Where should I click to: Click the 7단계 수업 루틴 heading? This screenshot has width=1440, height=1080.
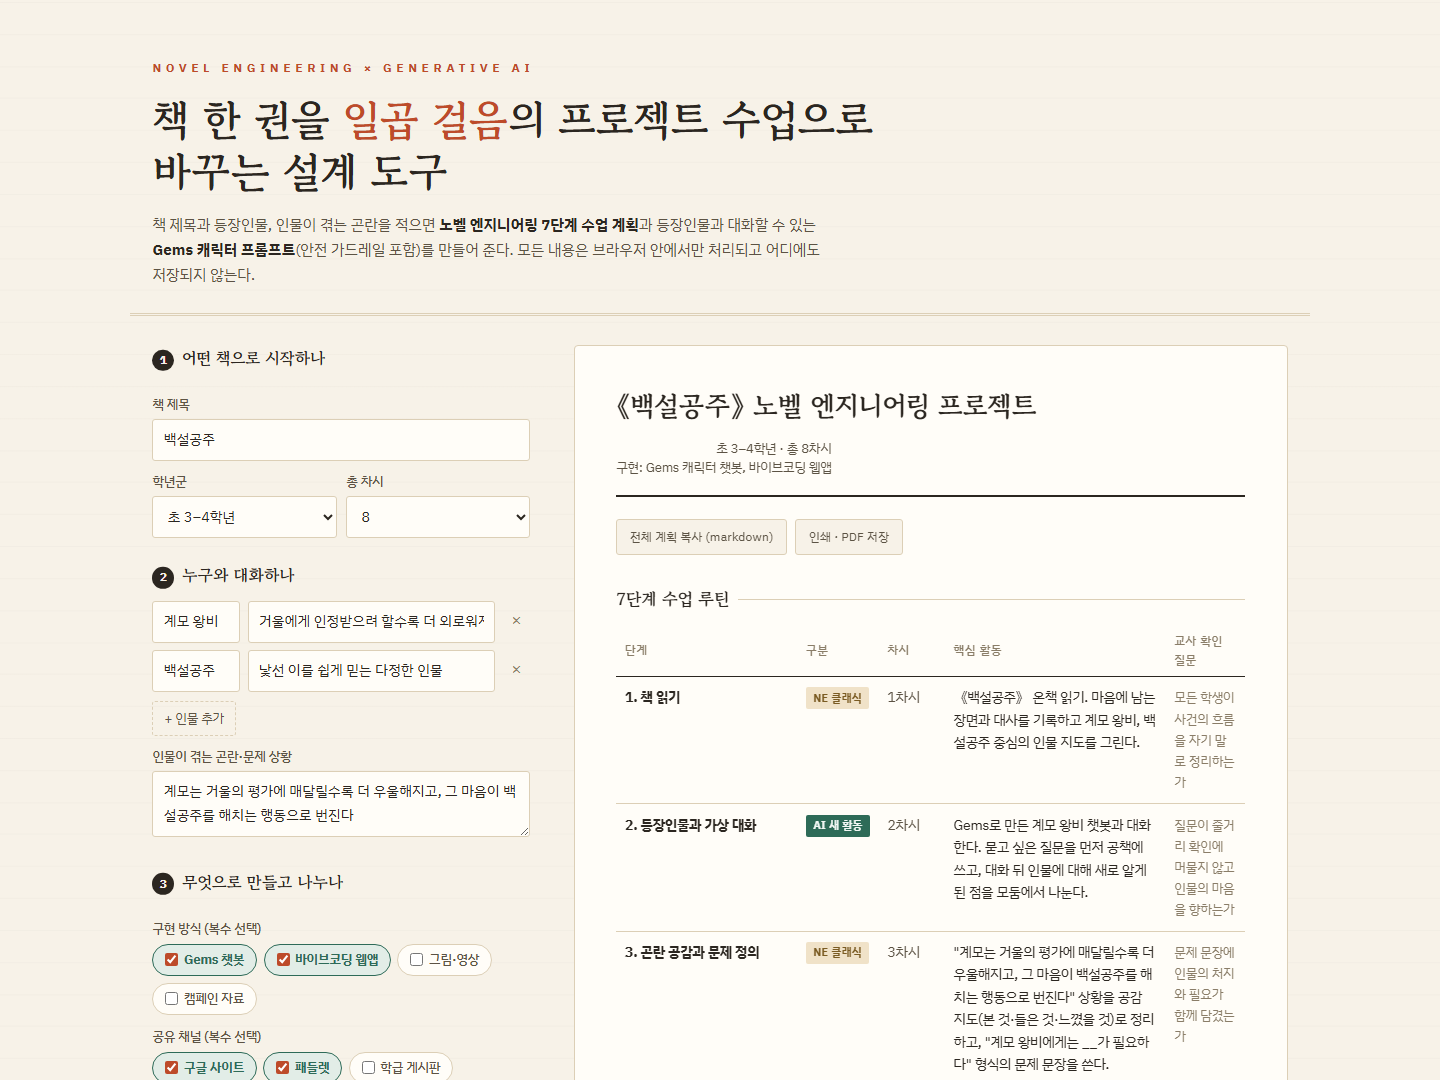[x=673, y=600]
